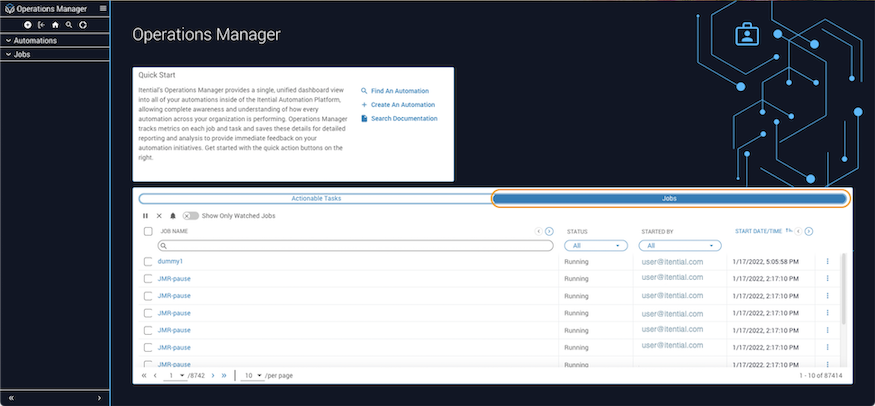Open the three-dot menu for dummy1 job
Screen dimensions: 875x406
tap(827, 262)
